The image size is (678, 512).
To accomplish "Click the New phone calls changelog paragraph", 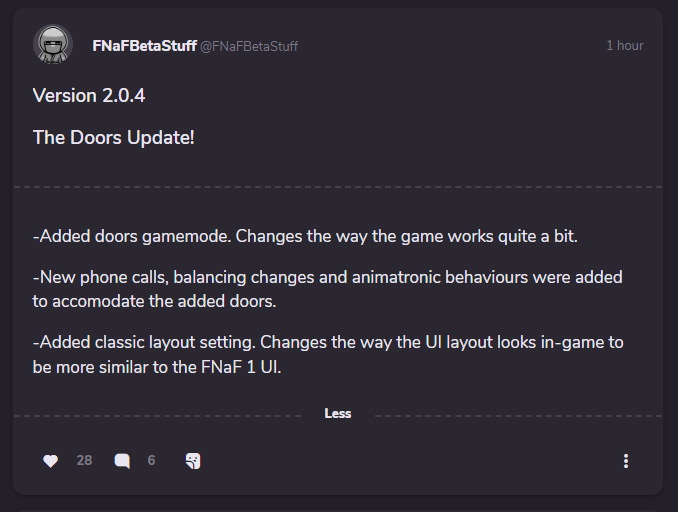I will pyautogui.click(x=328, y=286).
